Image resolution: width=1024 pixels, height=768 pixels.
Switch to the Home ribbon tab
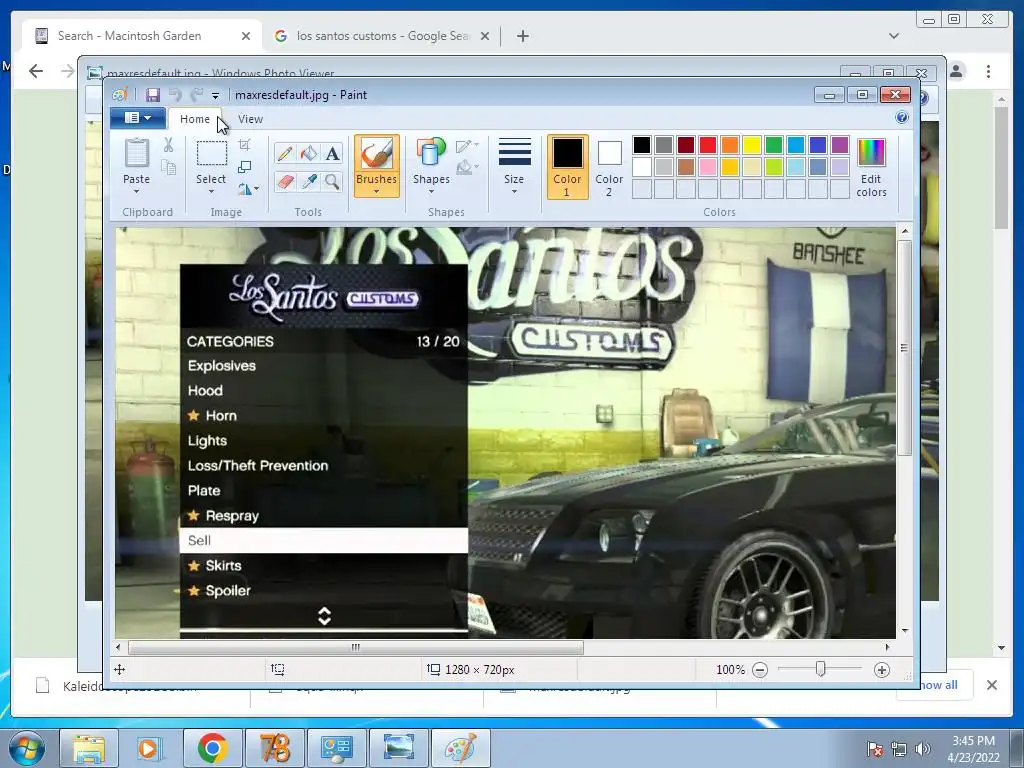pyautogui.click(x=195, y=119)
